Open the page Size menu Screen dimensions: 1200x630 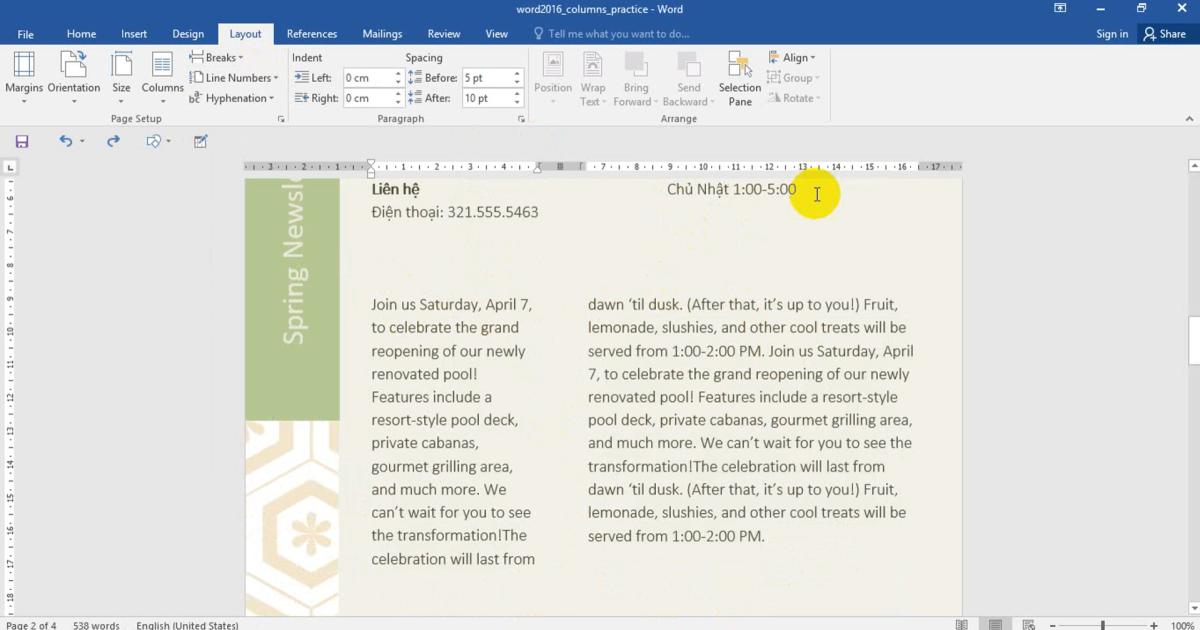click(x=121, y=78)
